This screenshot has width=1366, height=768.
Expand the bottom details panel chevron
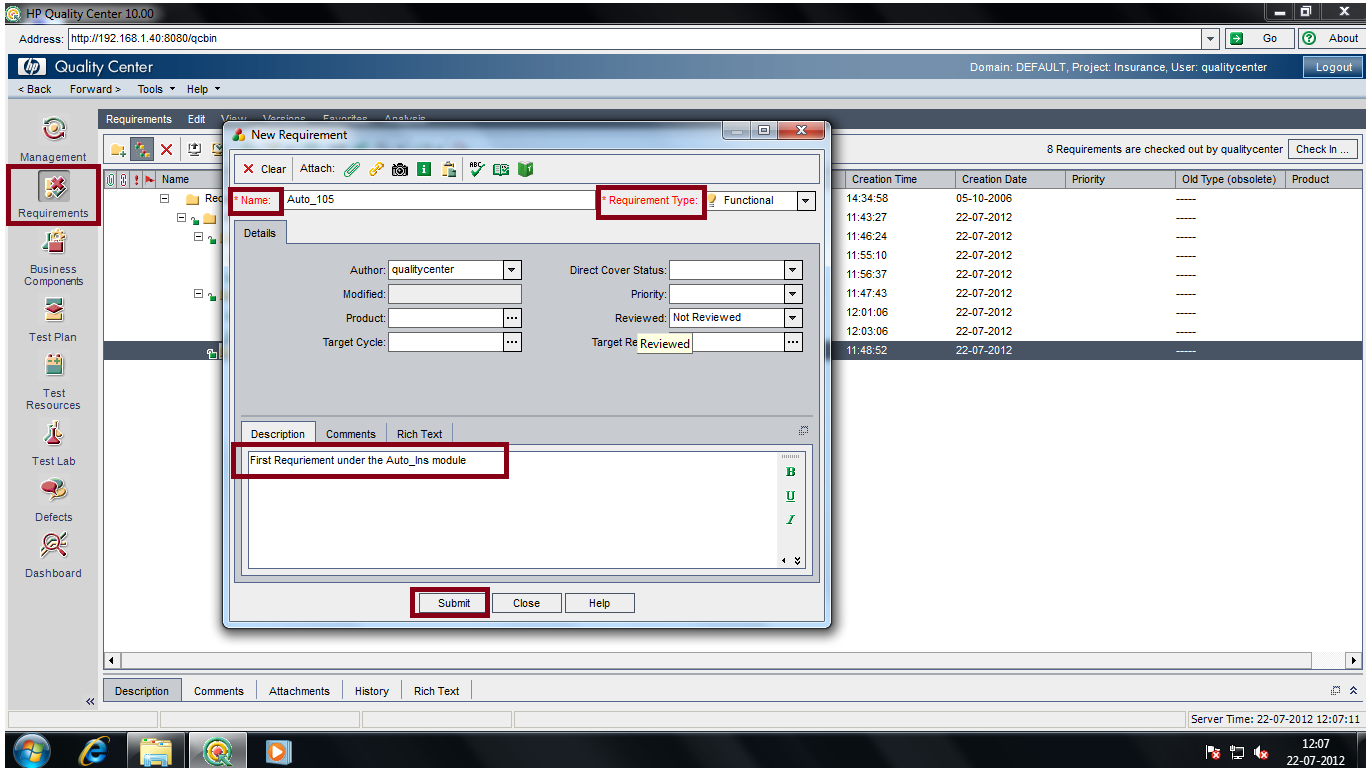(x=1354, y=690)
